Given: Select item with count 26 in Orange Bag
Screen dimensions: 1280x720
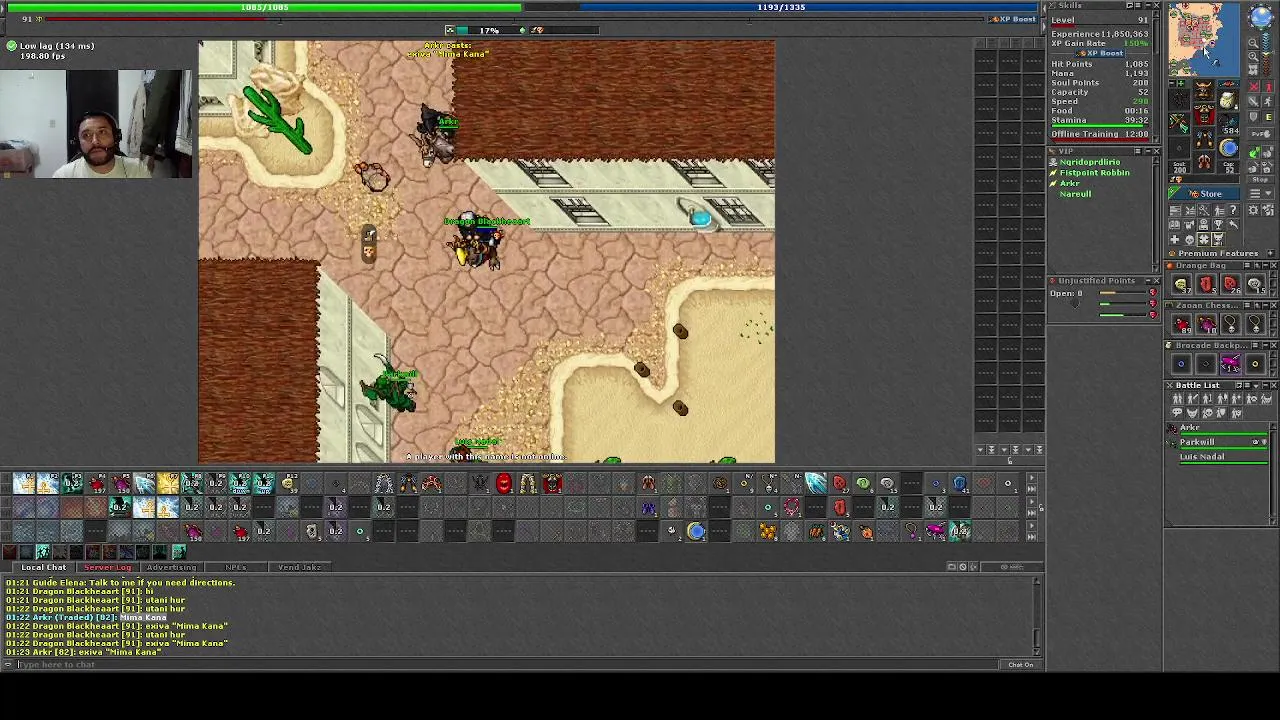Looking at the screenshot, I should [1231, 284].
